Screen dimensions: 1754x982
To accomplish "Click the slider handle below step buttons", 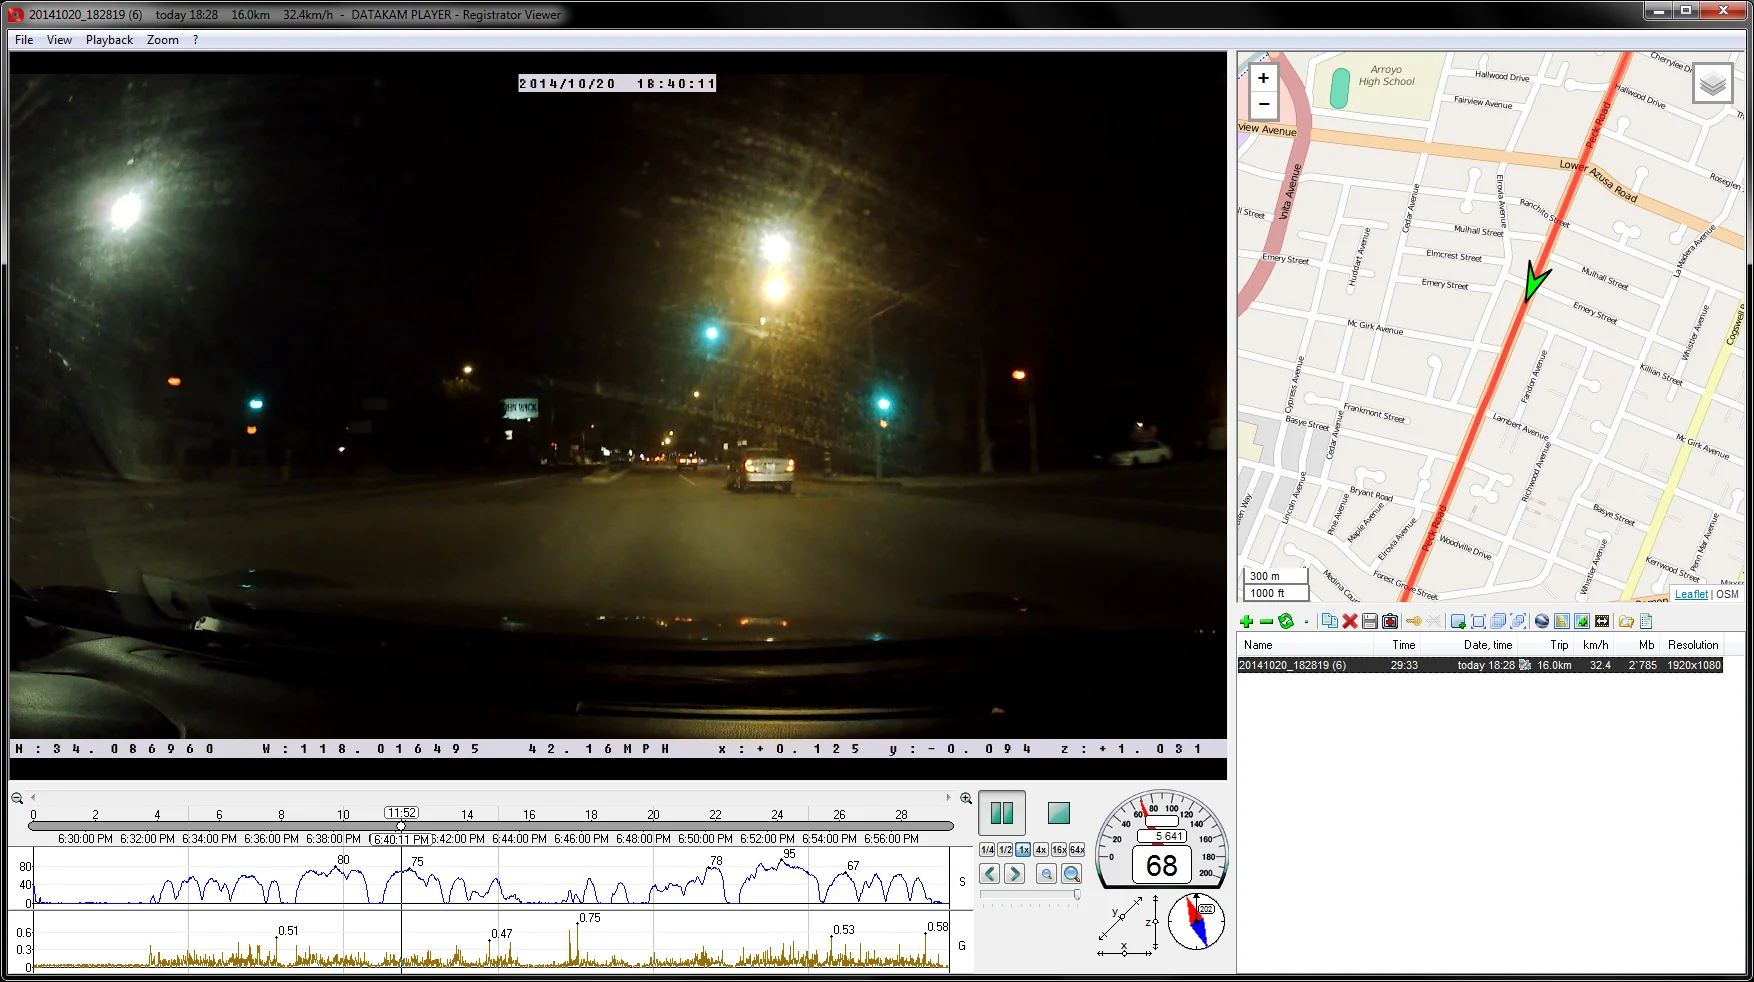I will [1077, 895].
